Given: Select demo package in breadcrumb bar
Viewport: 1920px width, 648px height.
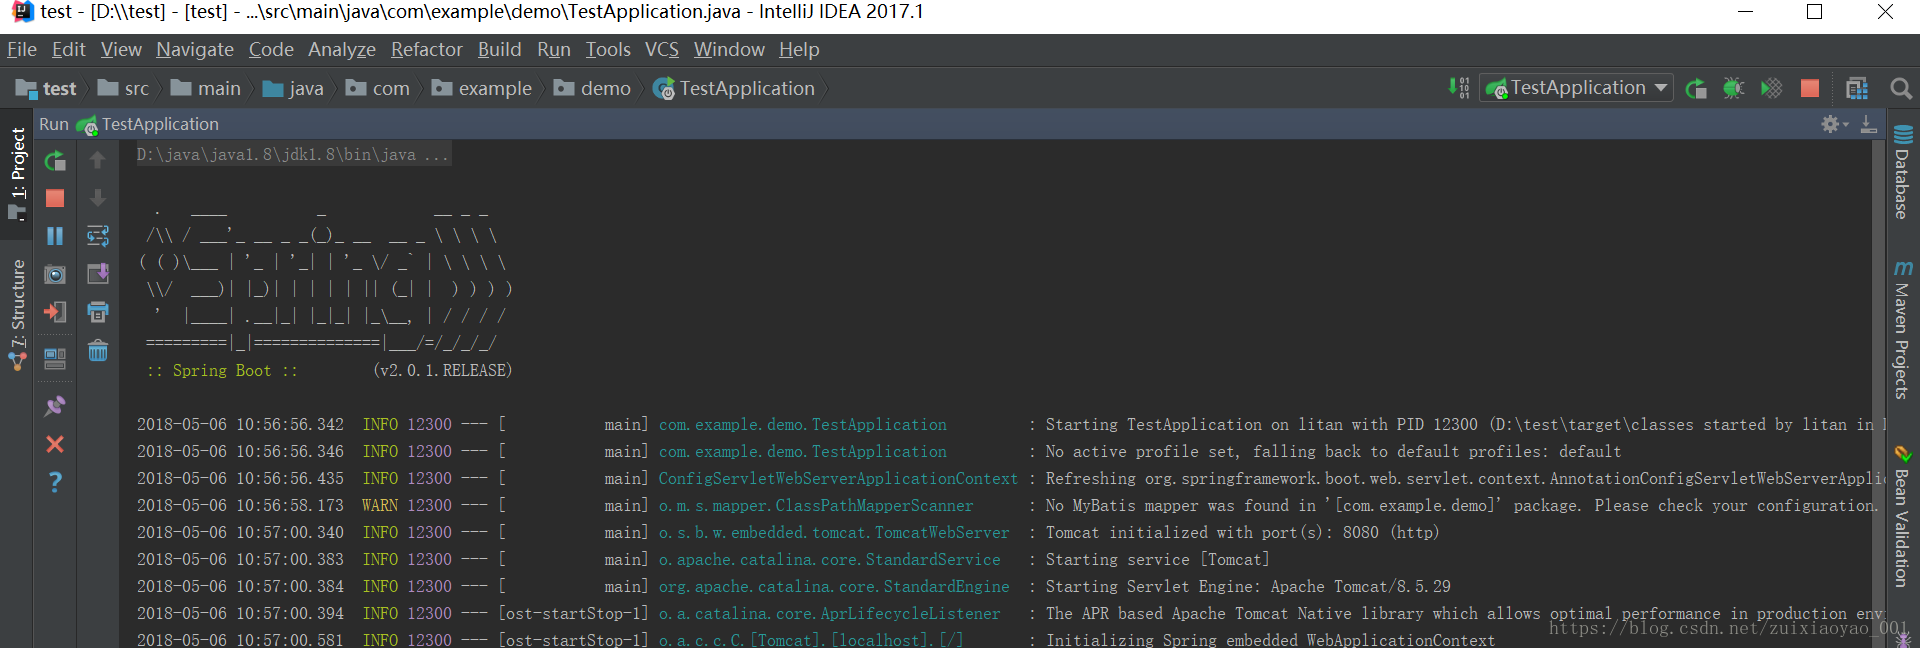Looking at the screenshot, I should (x=592, y=89).
